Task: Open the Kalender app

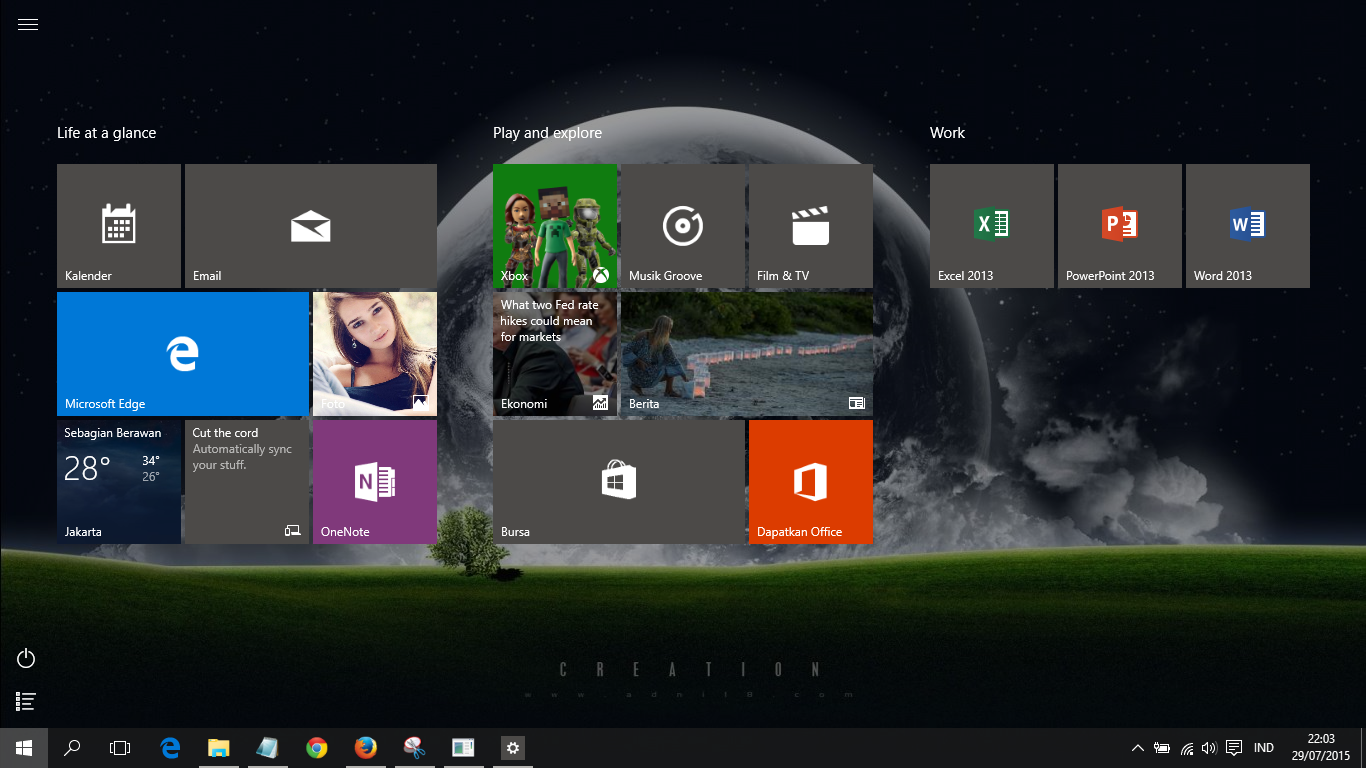Action: tap(118, 225)
